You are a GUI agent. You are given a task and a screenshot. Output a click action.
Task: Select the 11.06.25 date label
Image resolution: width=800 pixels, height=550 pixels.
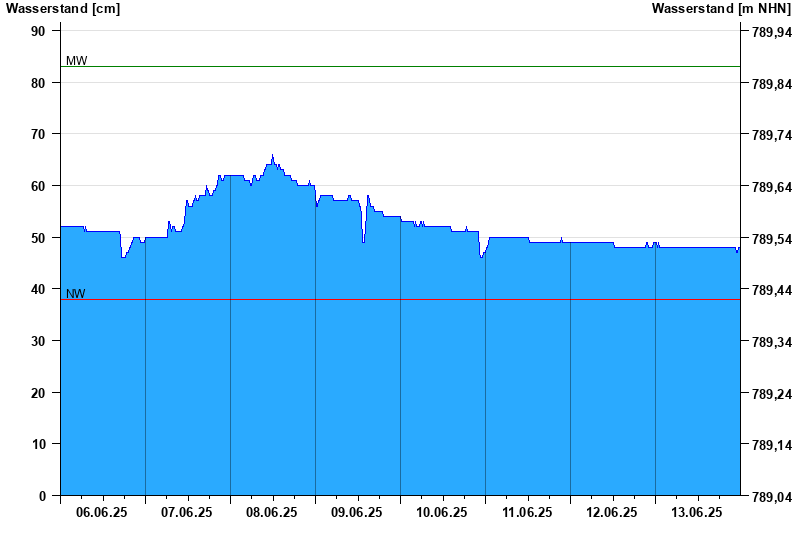coord(527,513)
